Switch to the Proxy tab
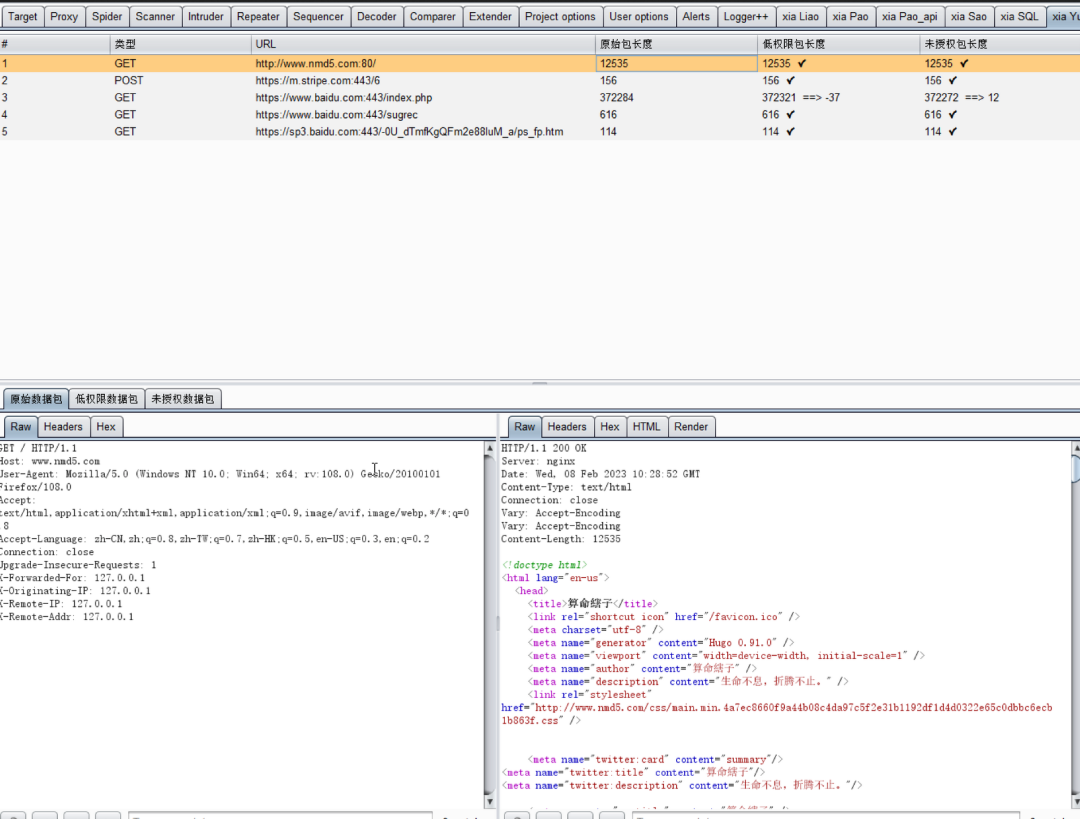 tap(64, 17)
